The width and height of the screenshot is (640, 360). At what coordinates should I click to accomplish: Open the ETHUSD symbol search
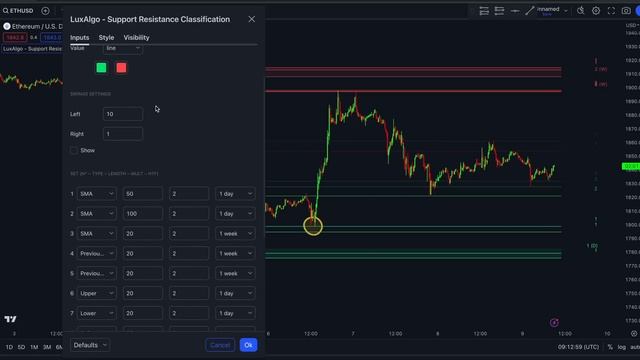pos(18,11)
